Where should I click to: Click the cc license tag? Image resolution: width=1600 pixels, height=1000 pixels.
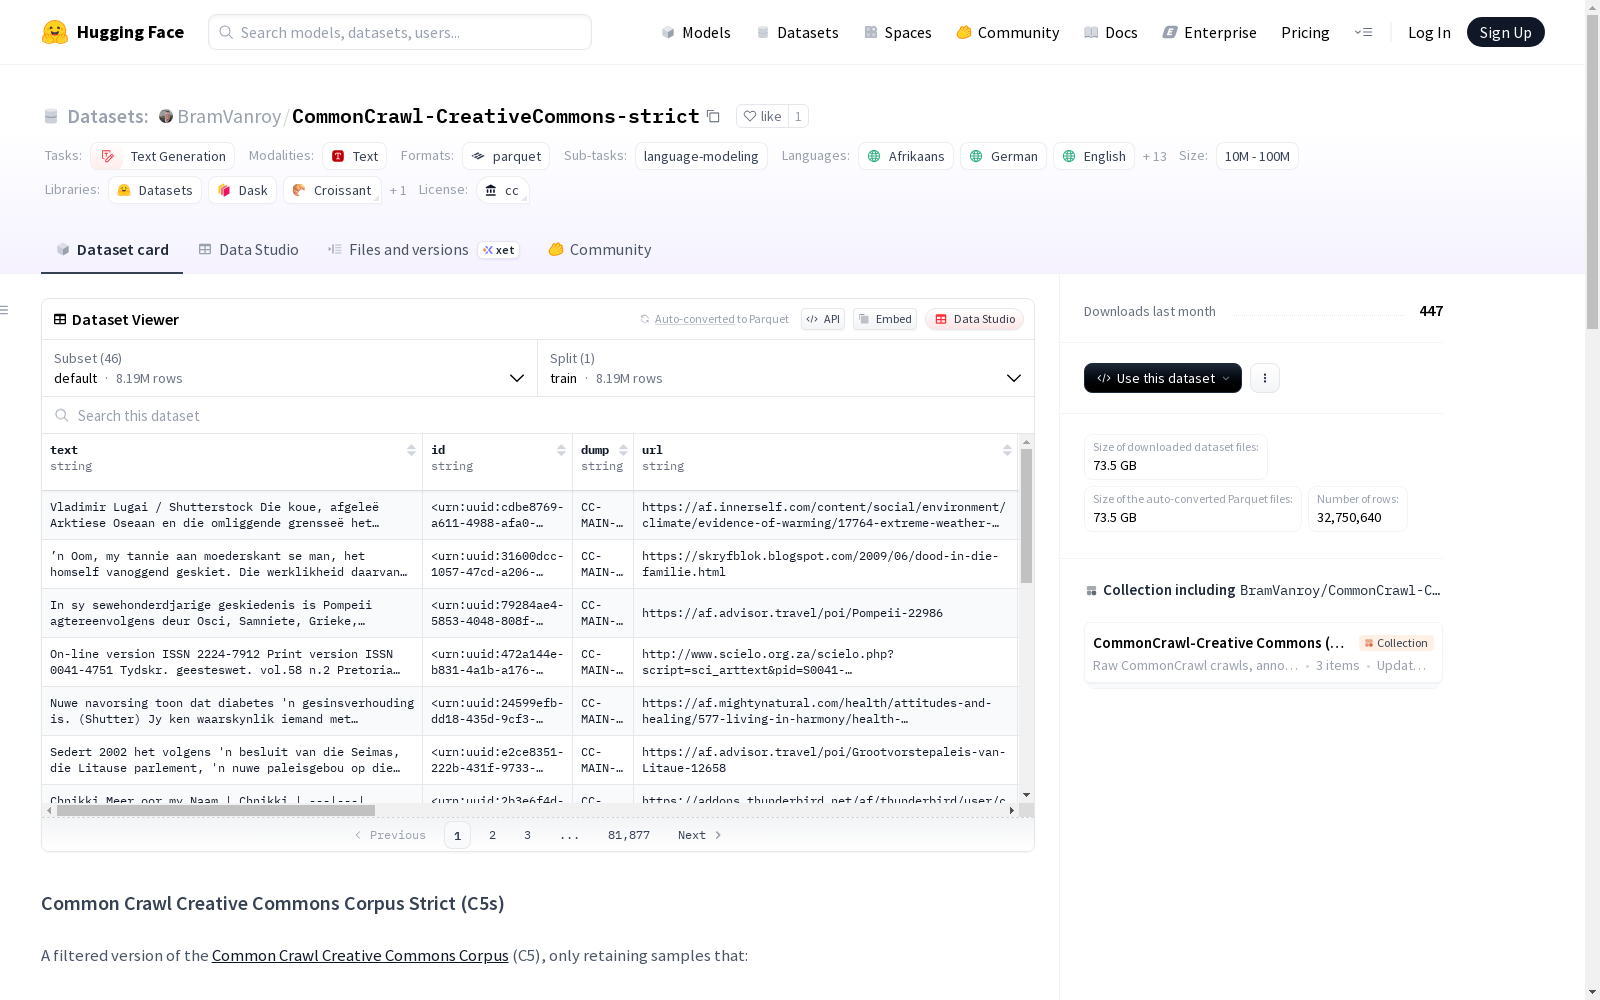502,190
